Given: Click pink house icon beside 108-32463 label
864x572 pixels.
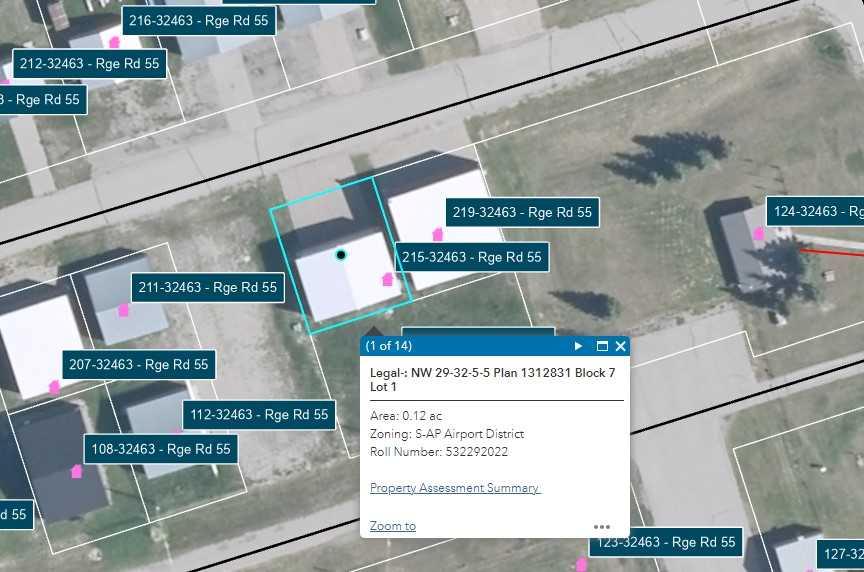Looking at the screenshot, I should [76, 471].
